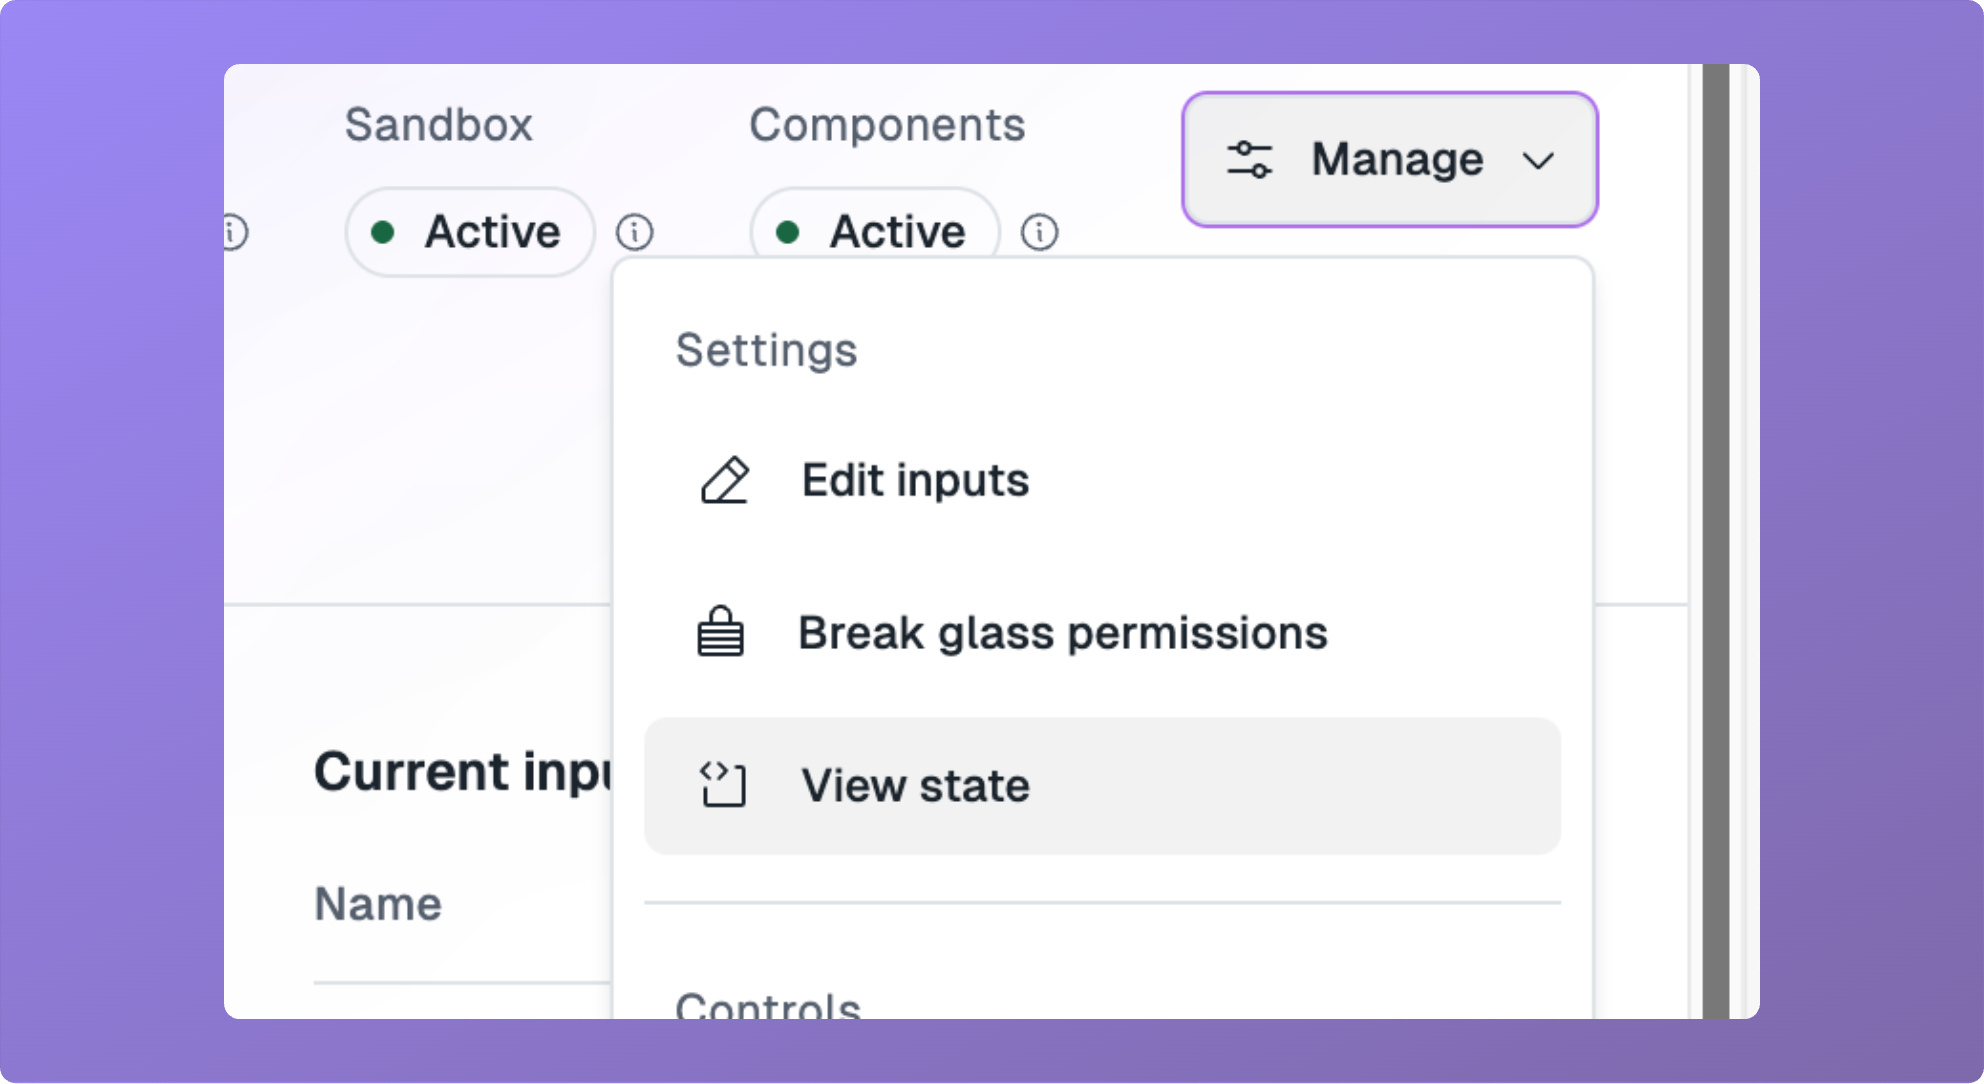Click the chevron arrow beside Manage
The image size is (1984, 1084).
(x=1538, y=161)
